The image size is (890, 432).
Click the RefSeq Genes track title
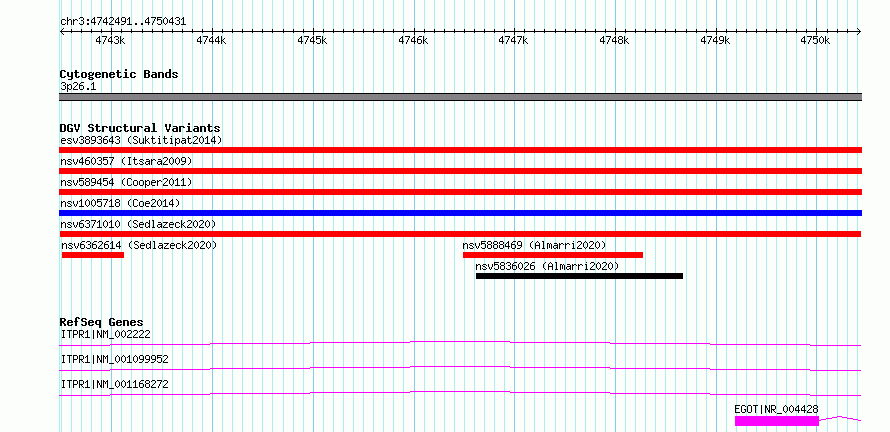102,322
